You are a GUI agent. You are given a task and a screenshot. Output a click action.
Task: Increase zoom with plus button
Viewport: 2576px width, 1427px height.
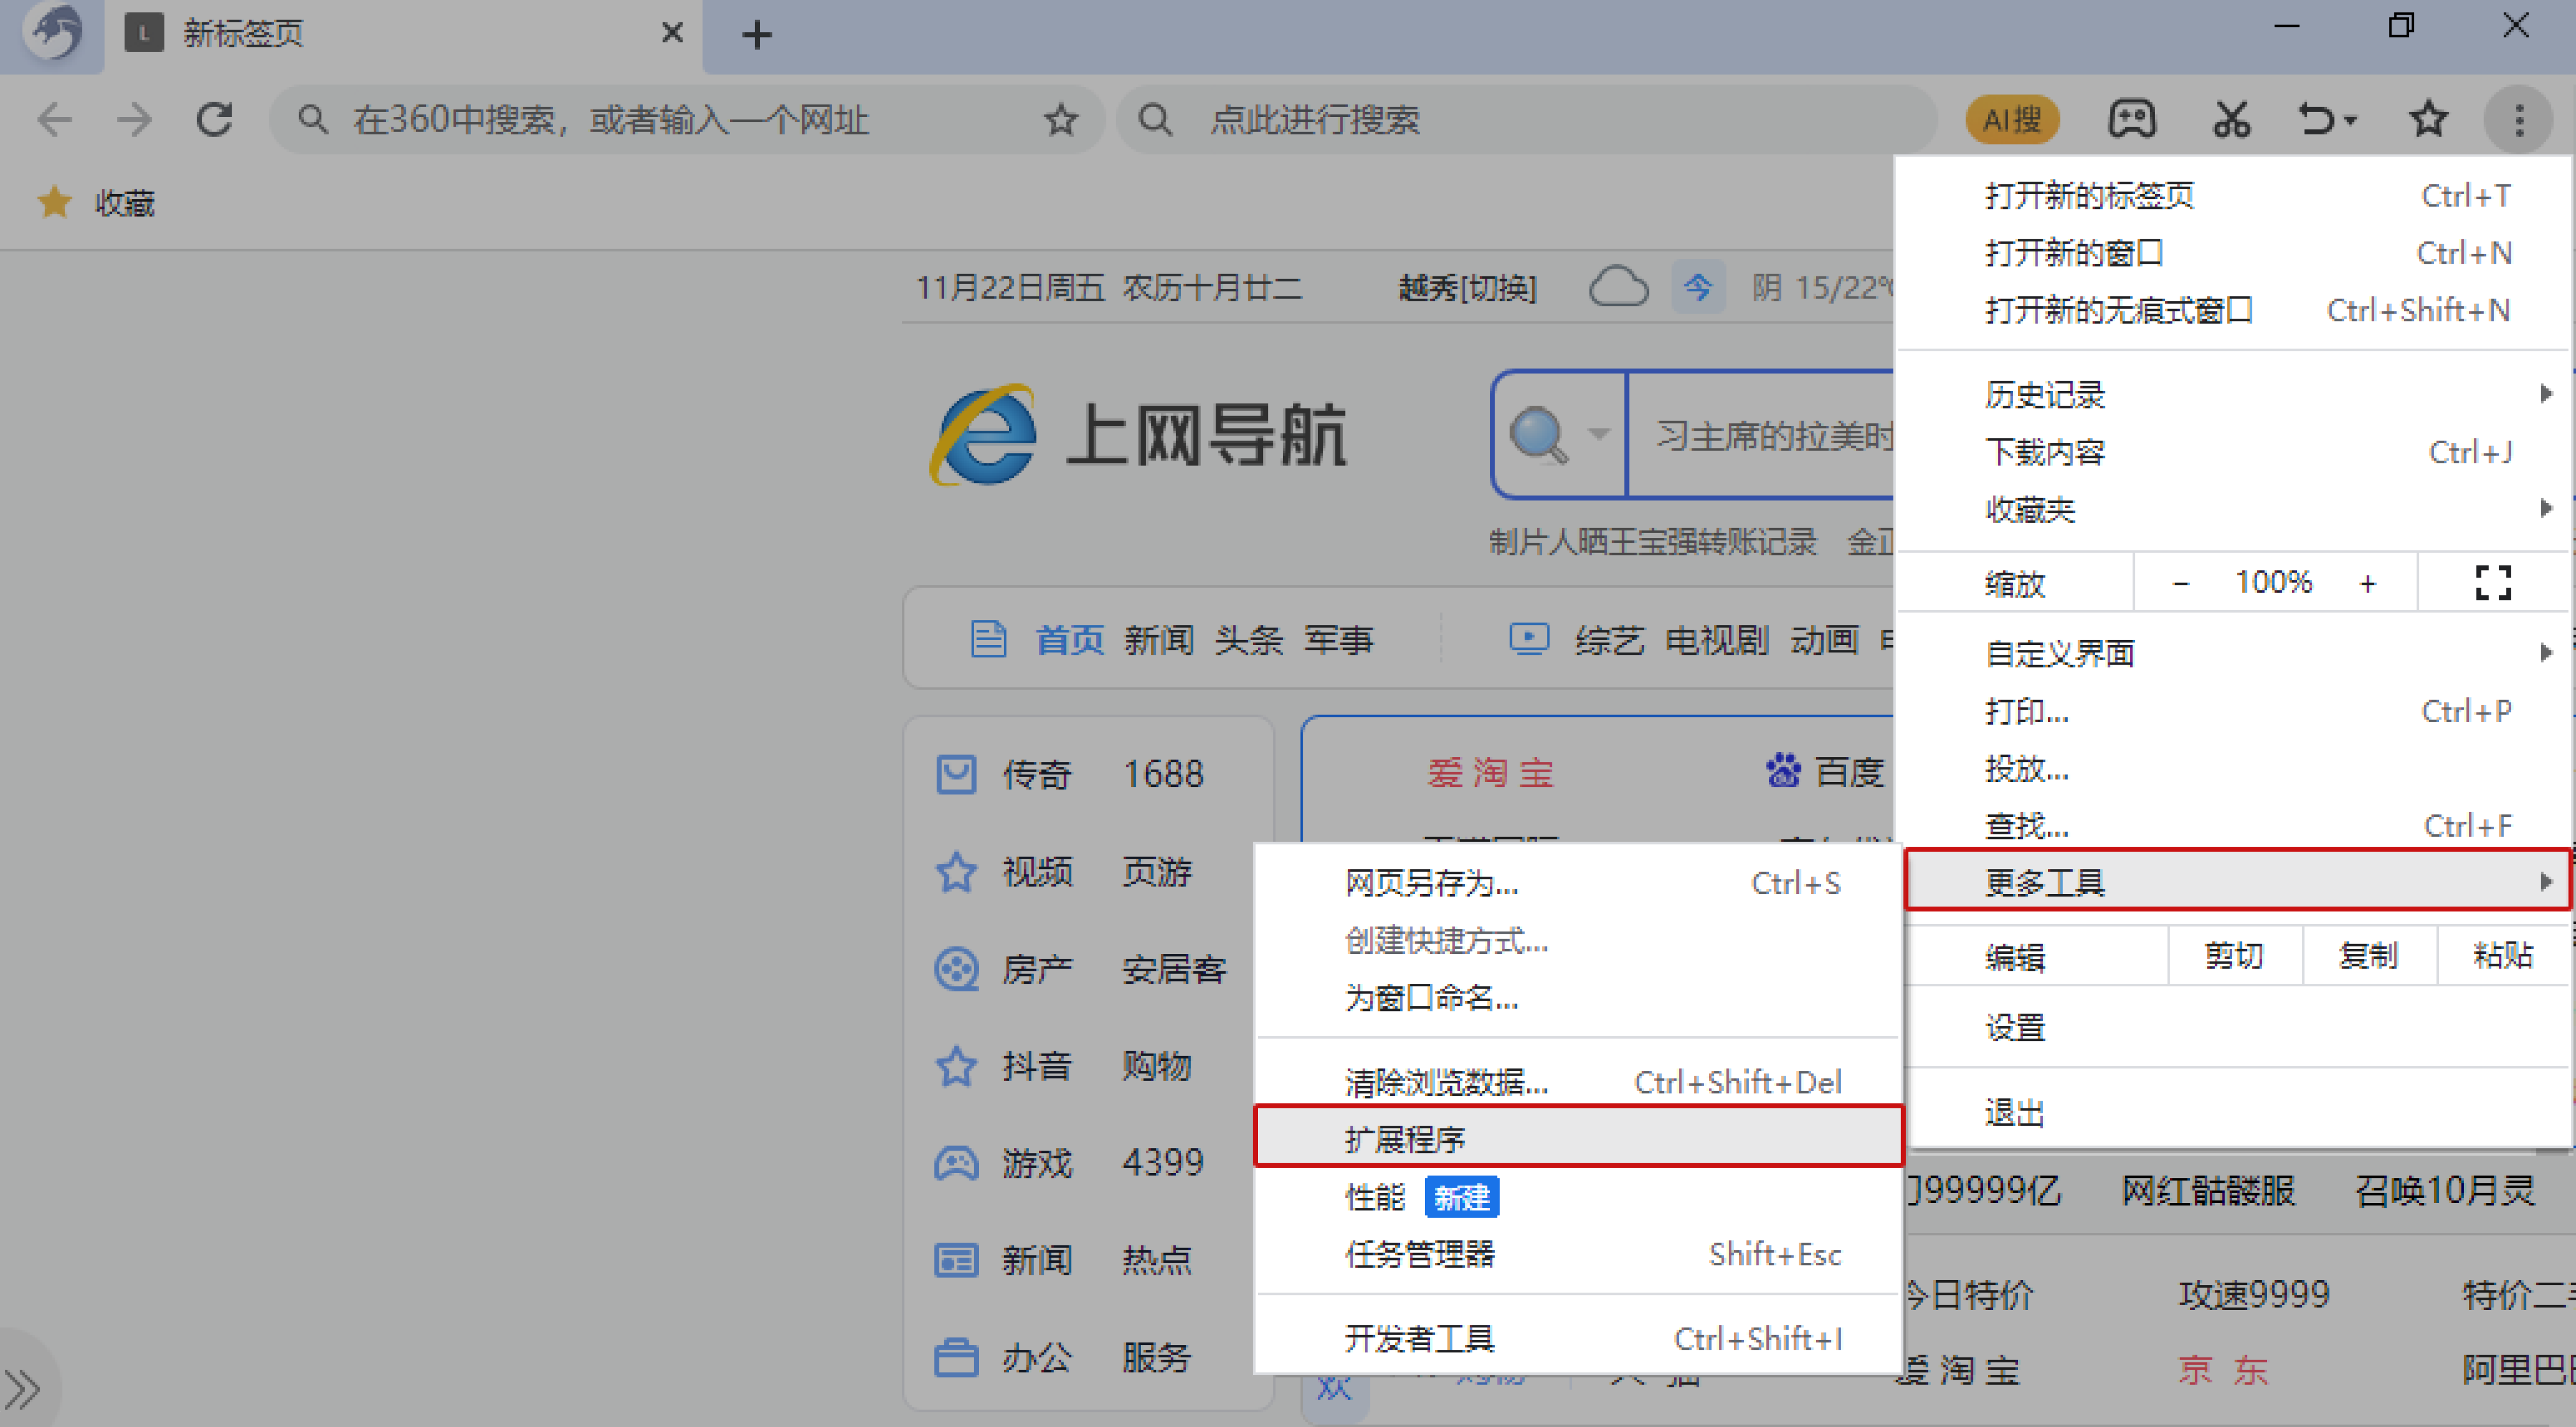[2367, 582]
